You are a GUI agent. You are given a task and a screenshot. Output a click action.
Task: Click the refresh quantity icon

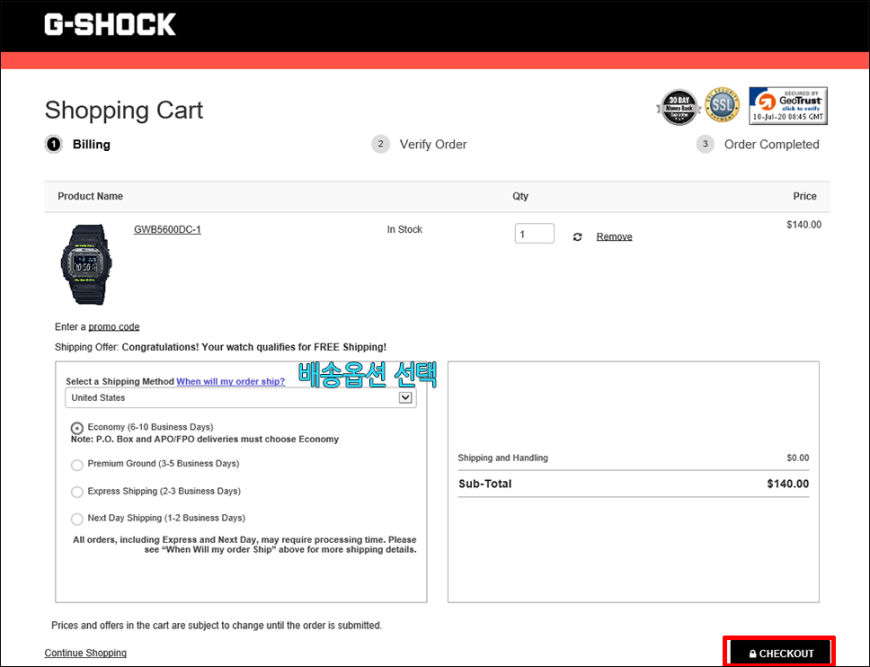577,237
